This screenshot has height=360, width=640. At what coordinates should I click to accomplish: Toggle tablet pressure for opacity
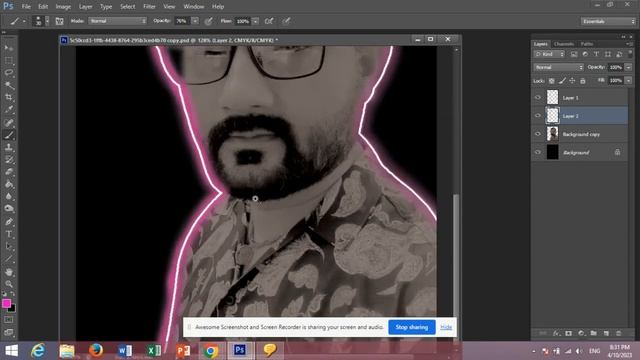click(209, 21)
